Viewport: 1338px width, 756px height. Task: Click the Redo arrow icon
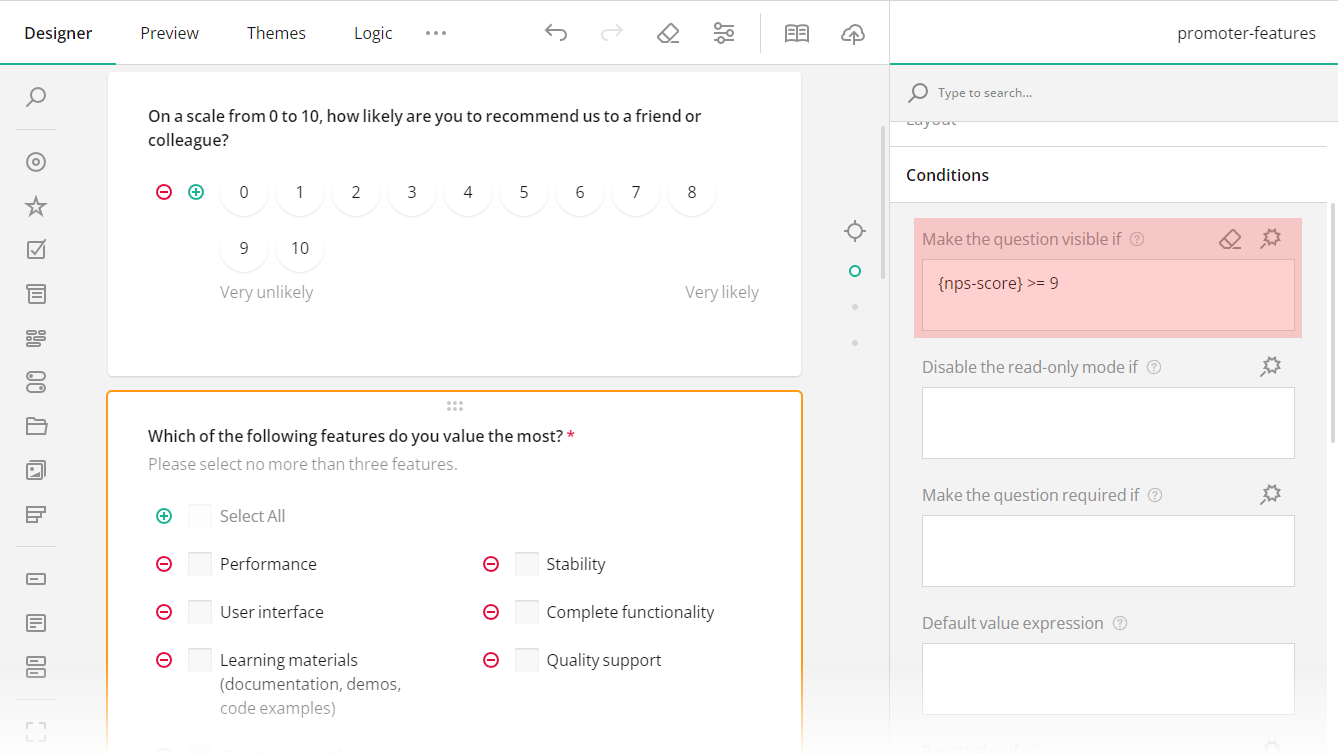point(612,32)
